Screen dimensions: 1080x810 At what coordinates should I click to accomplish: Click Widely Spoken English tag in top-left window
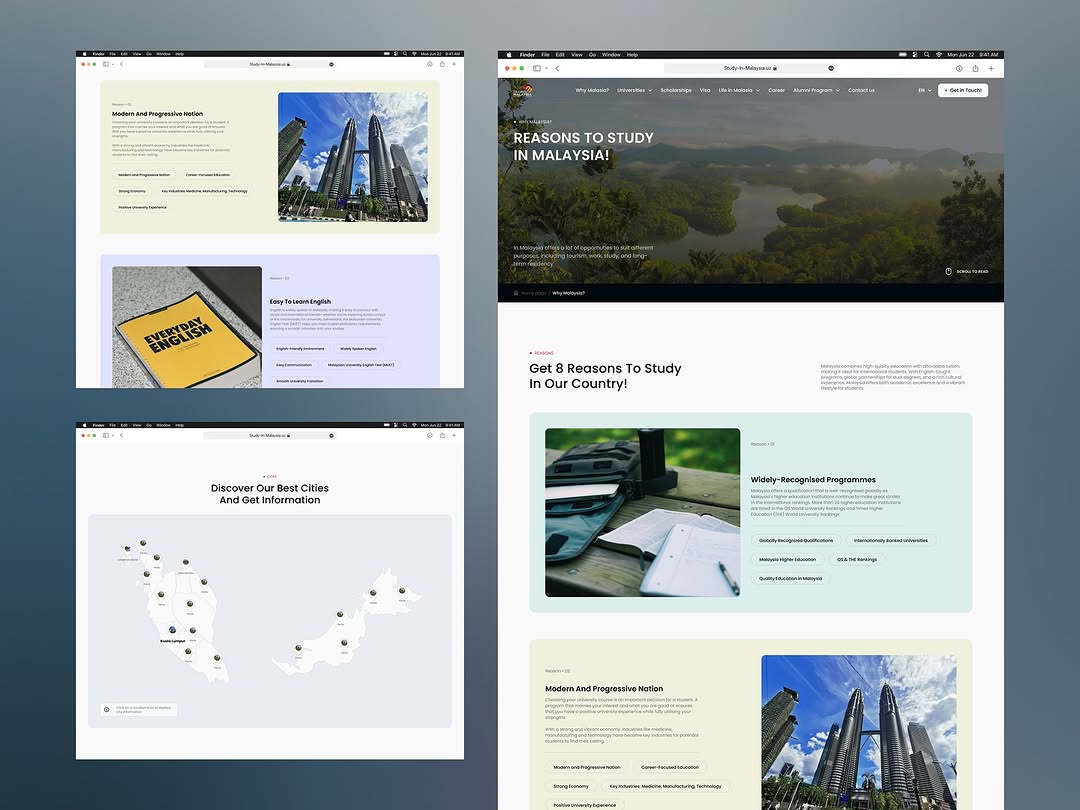click(x=358, y=349)
